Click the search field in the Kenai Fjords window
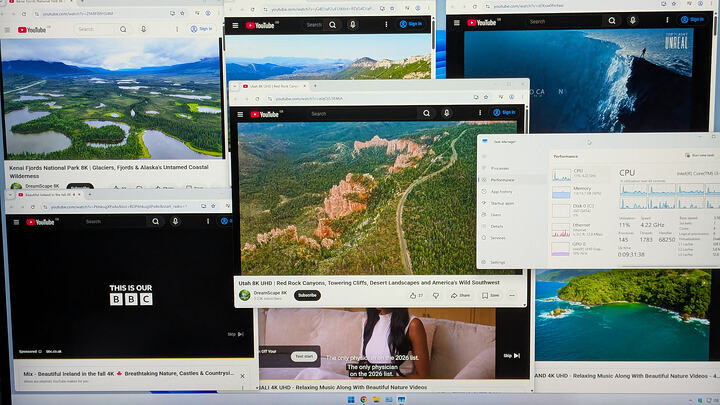Screen dimensions: 720x405 pyautogui.click(x=94, y=29)
